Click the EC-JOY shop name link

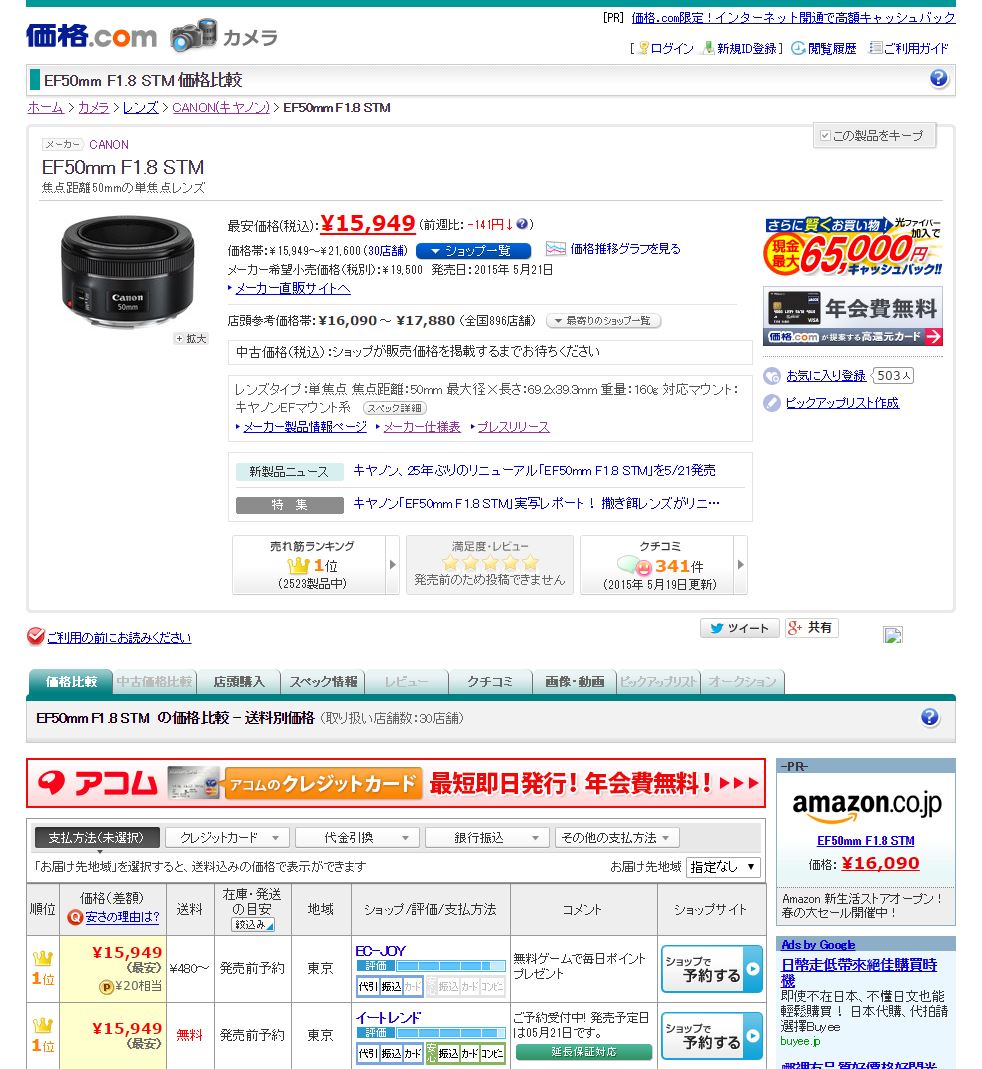coord(380,950)
